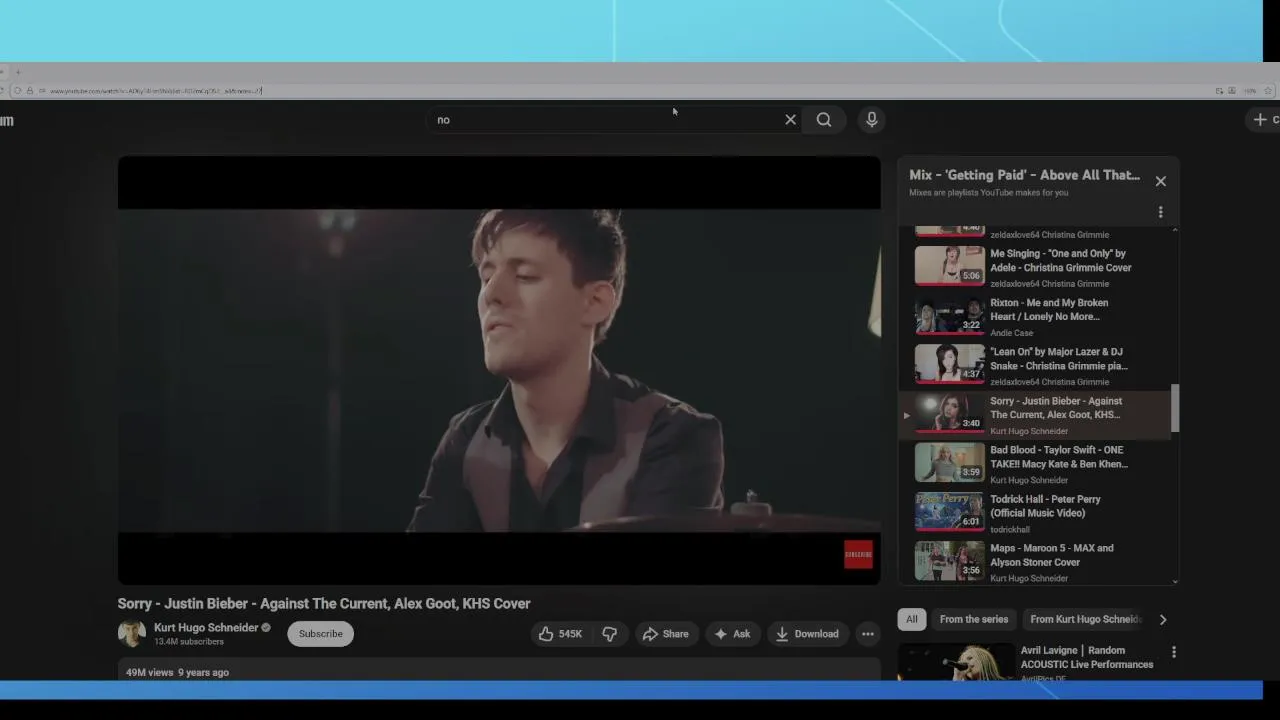Like the video showing 545K likes
The width and height of the screenshot is (1280, 720).
tap(561, 634)
